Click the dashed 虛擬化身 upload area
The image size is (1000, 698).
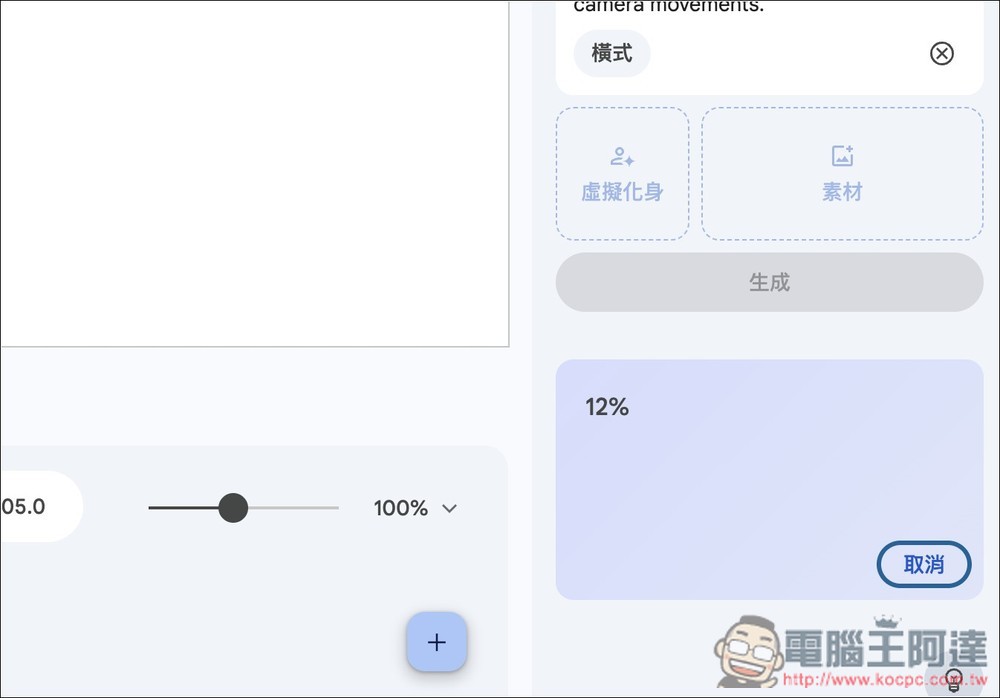tap(622, 173)
